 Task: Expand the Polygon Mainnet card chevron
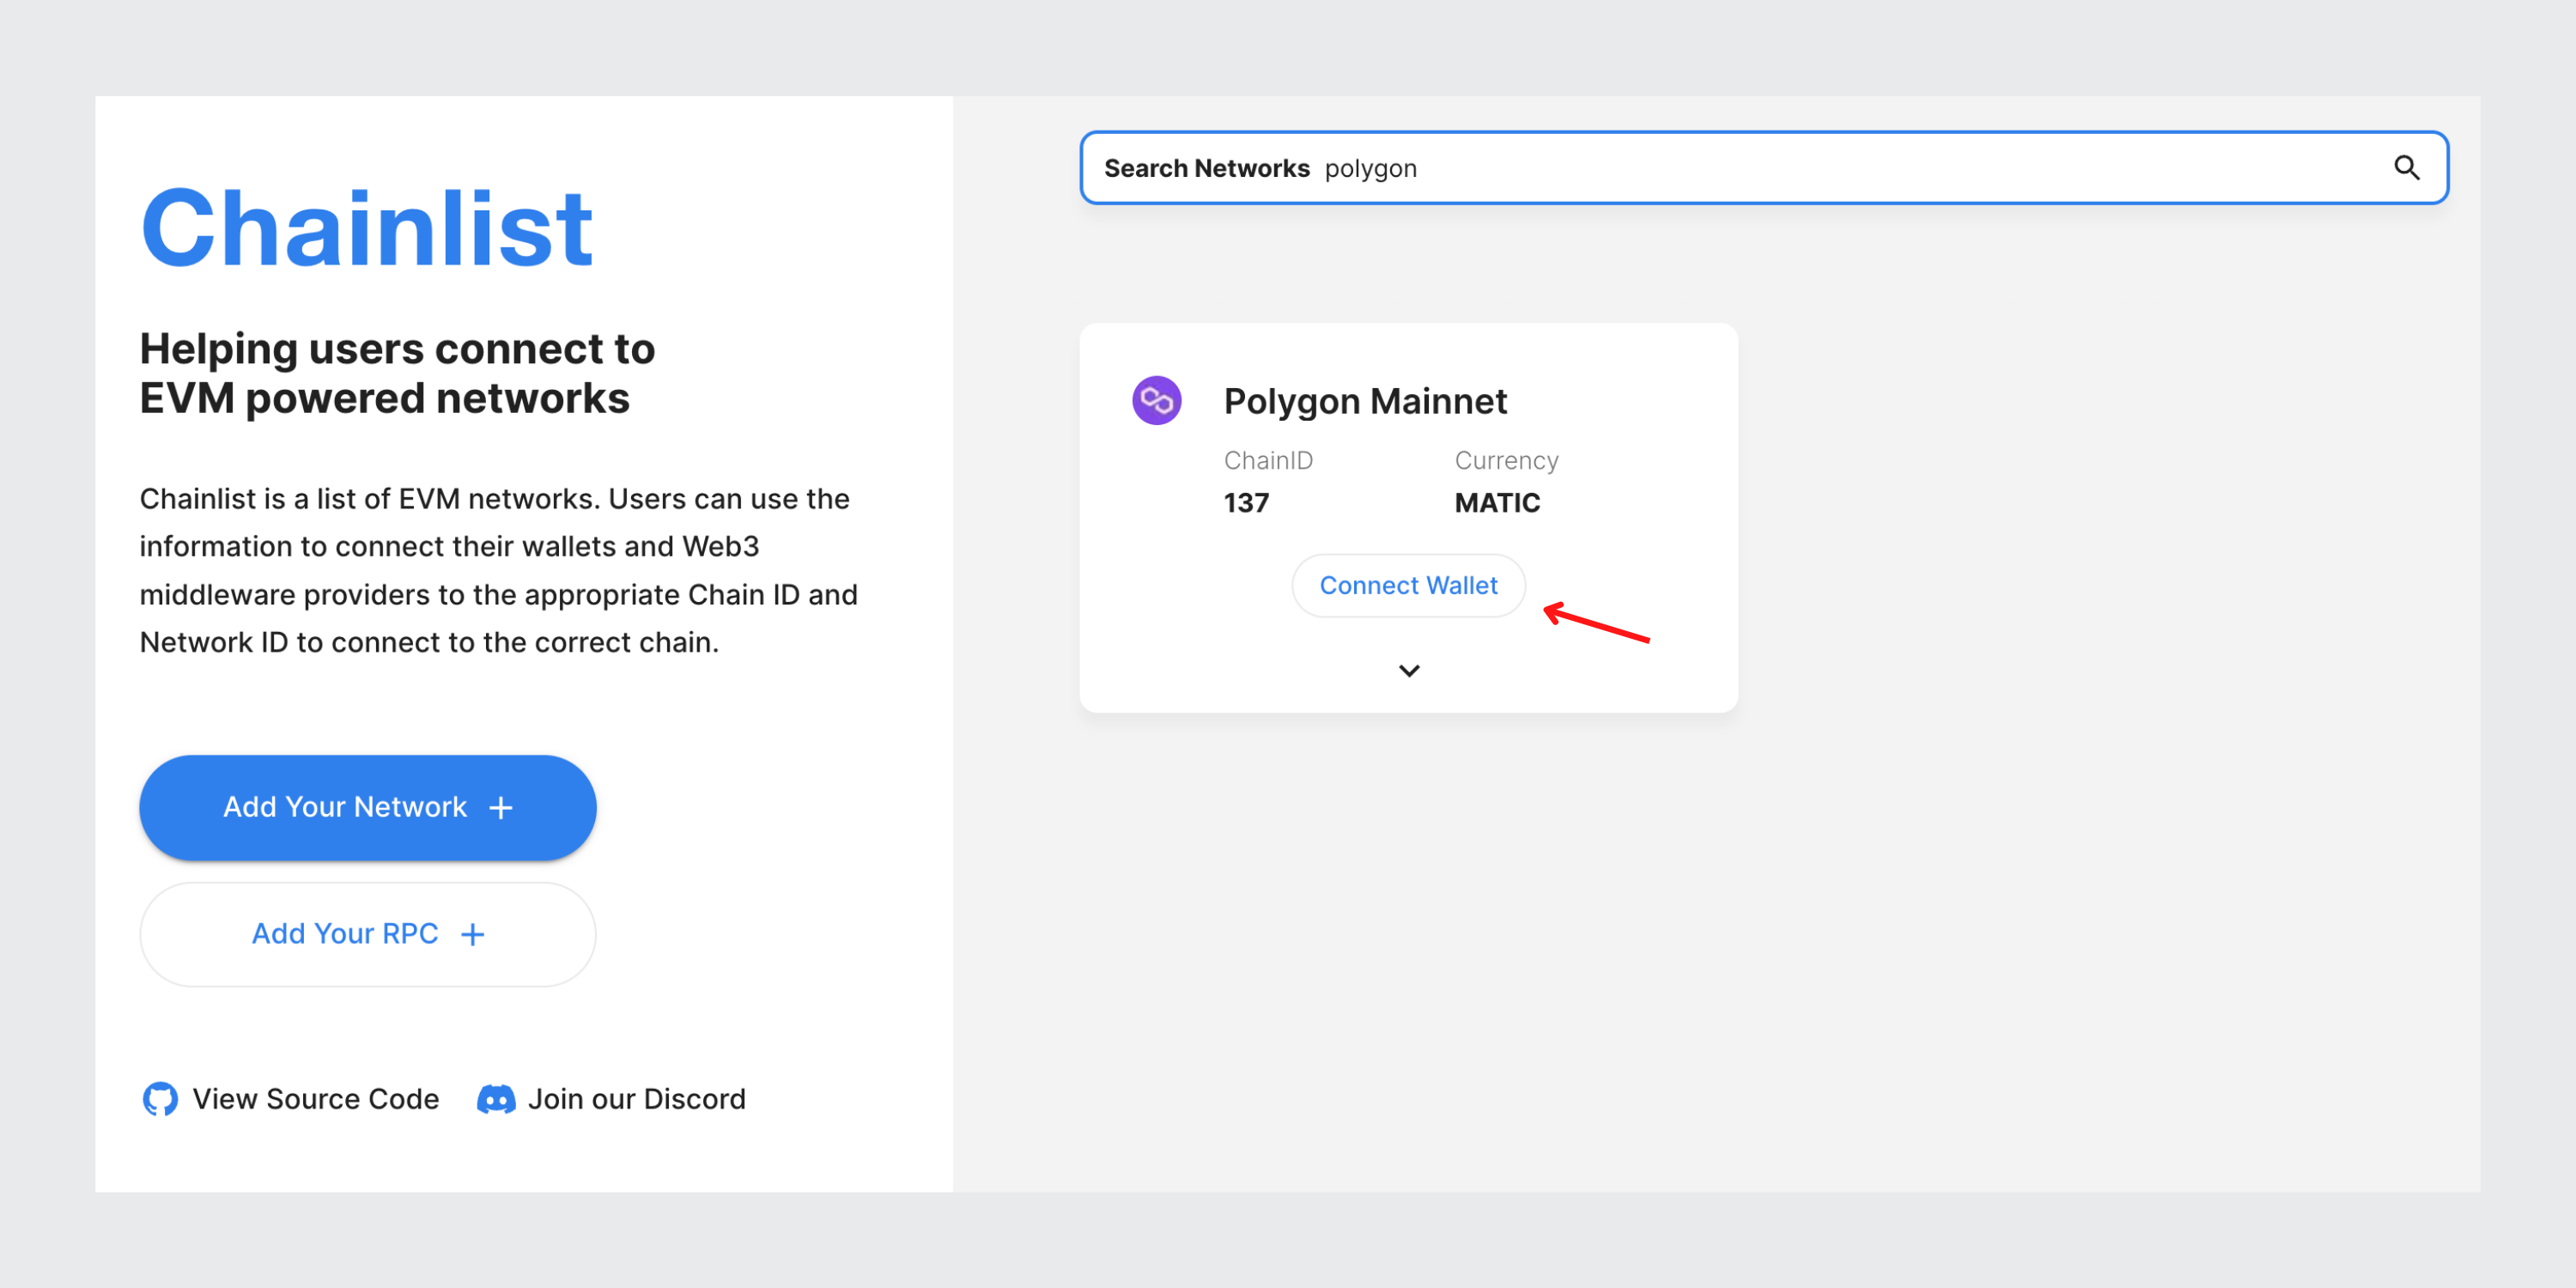click(1408, 671)
